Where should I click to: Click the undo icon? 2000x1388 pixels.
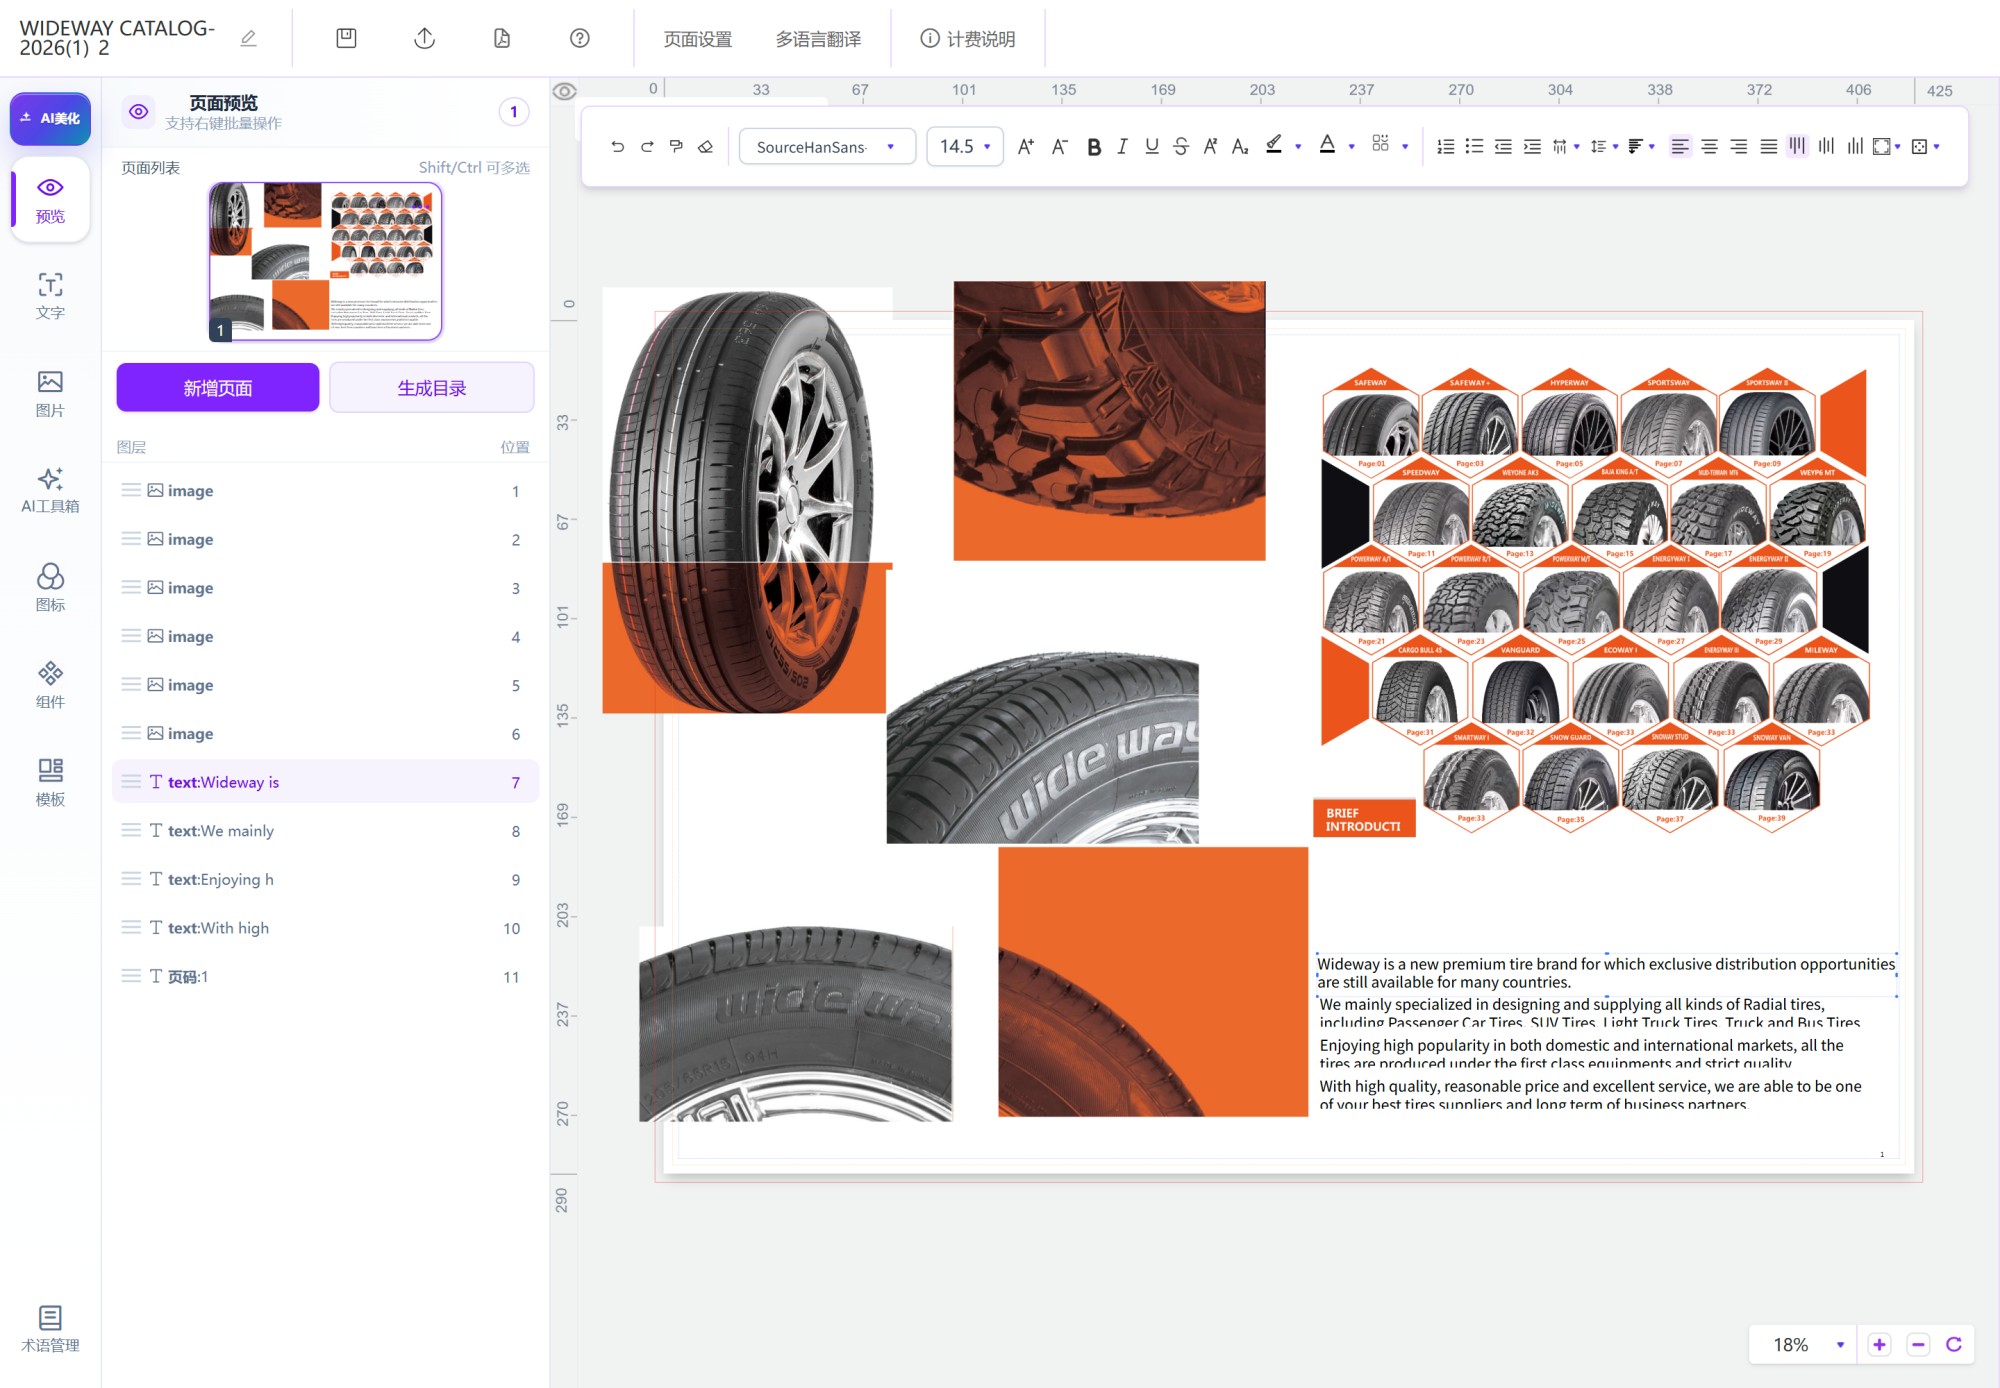[x=617, y=147]
